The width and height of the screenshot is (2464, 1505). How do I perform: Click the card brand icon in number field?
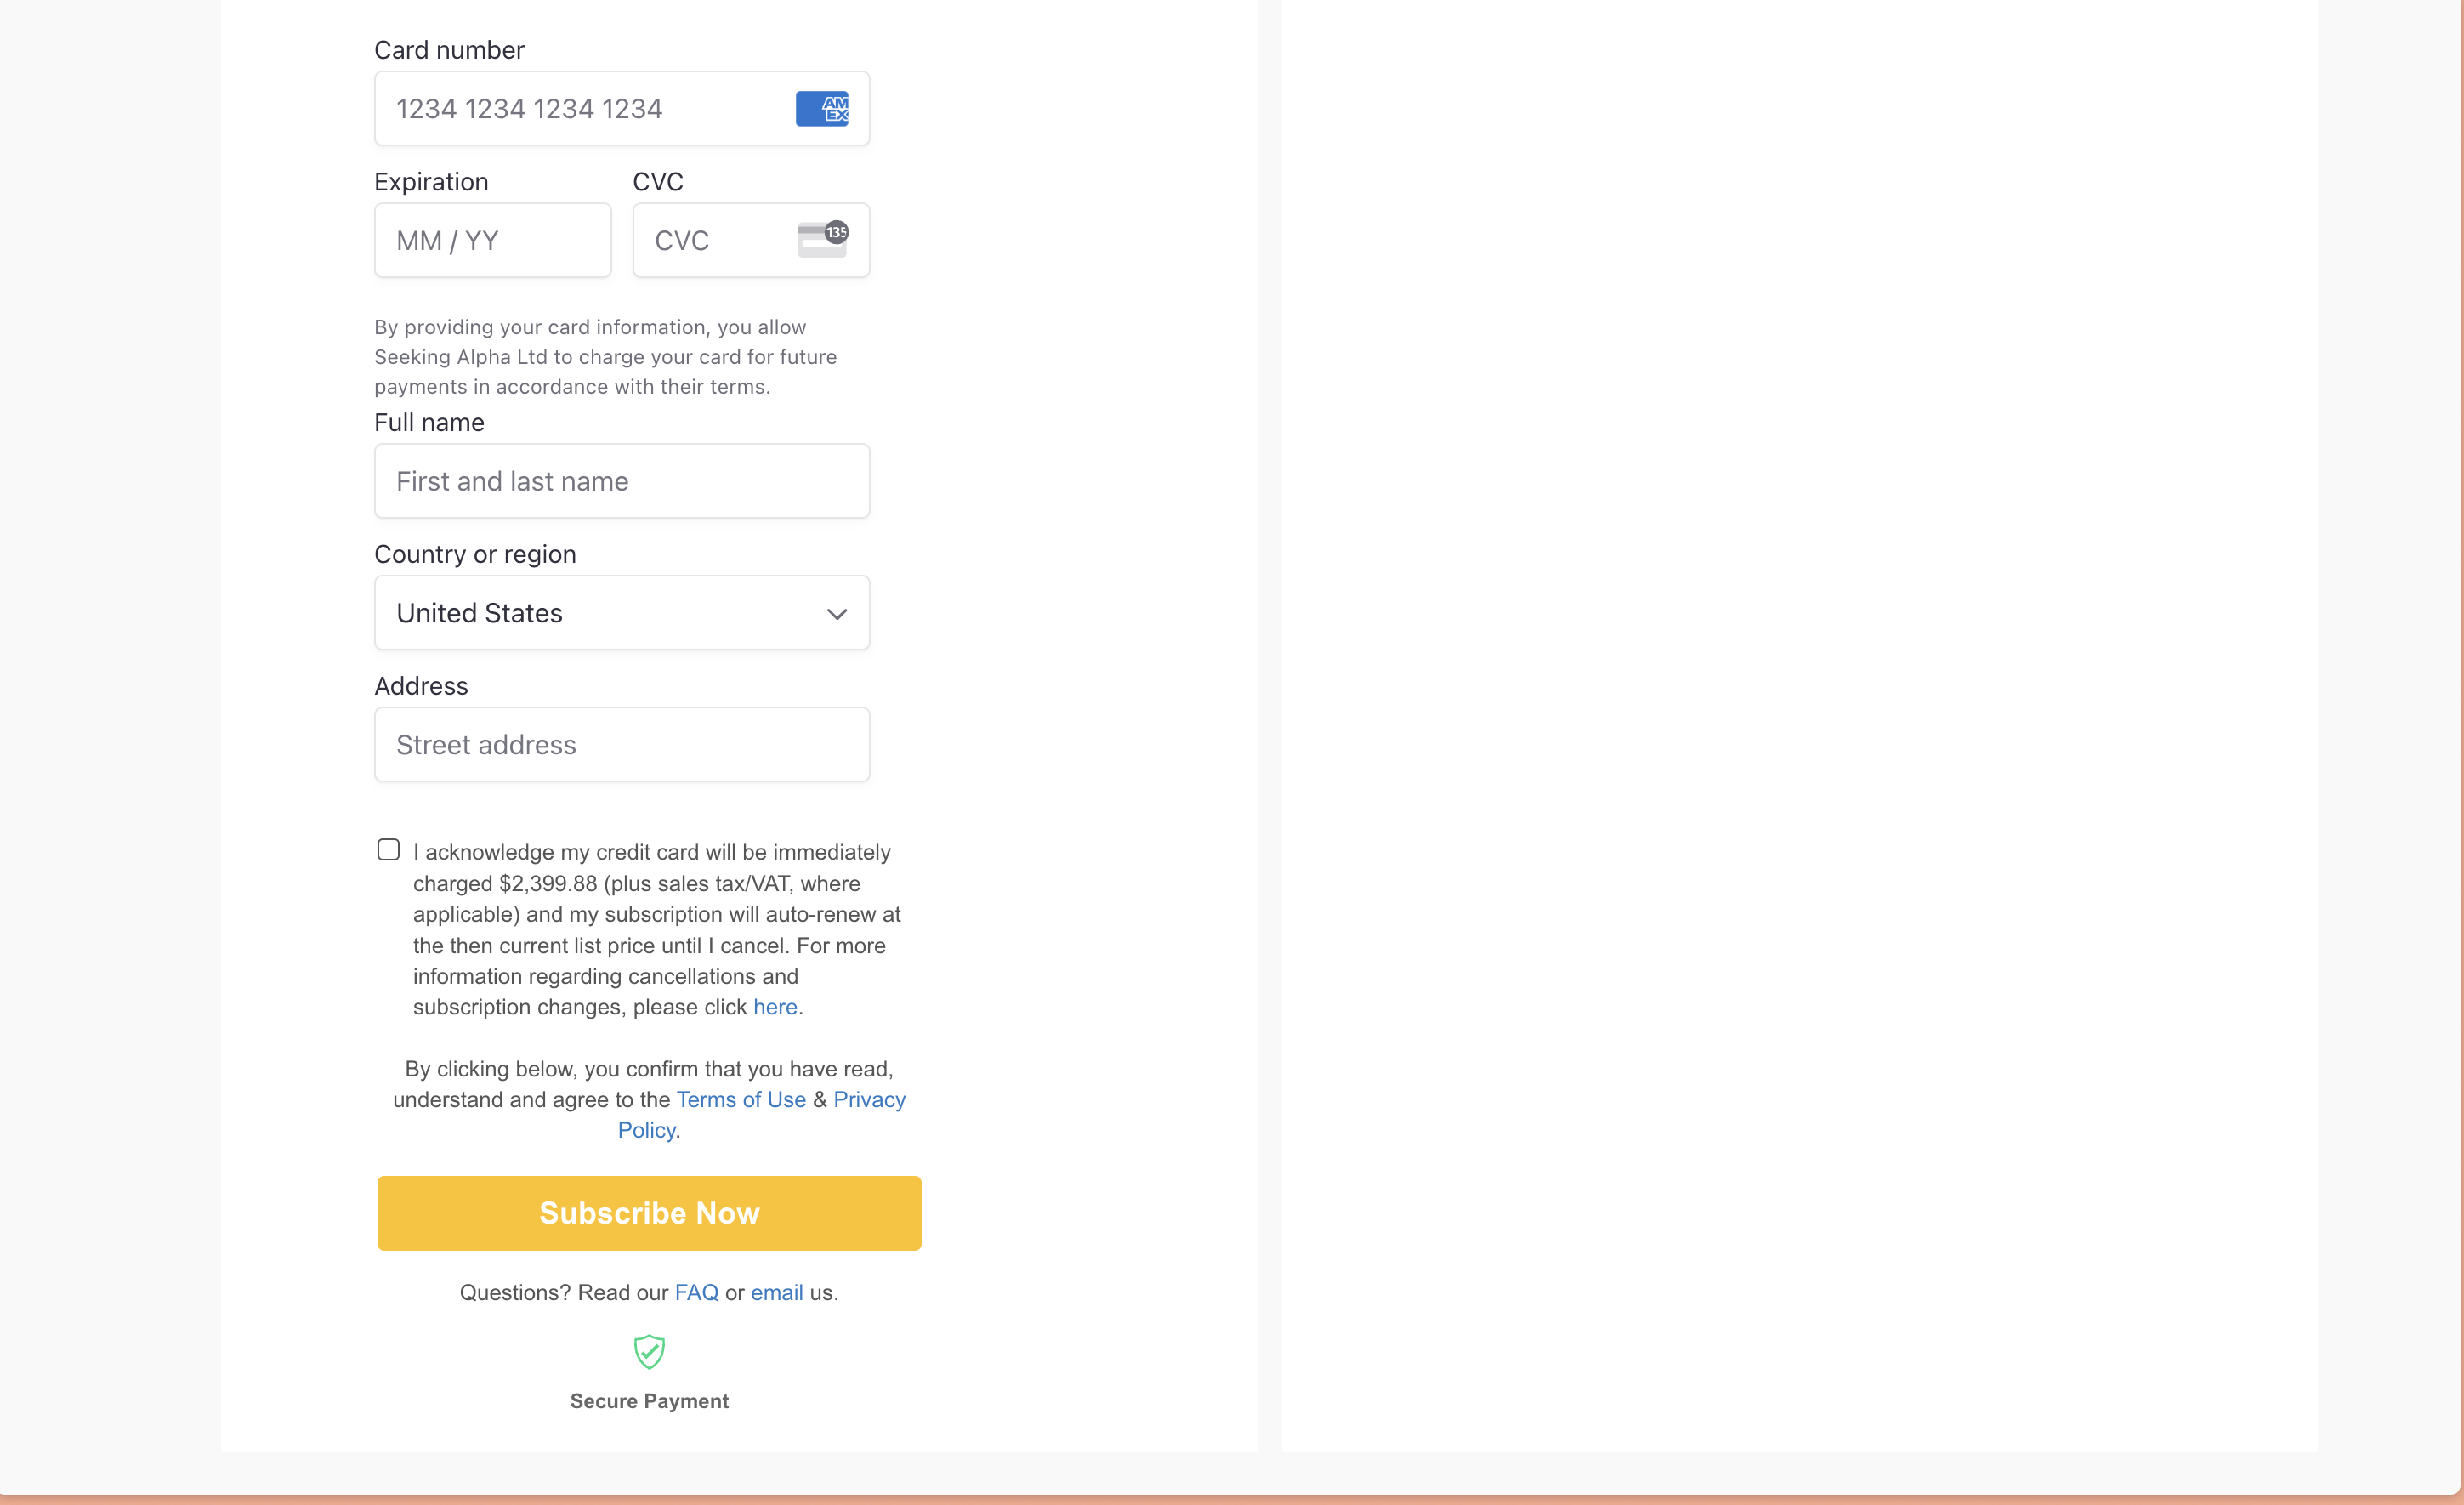pos(822,109)
